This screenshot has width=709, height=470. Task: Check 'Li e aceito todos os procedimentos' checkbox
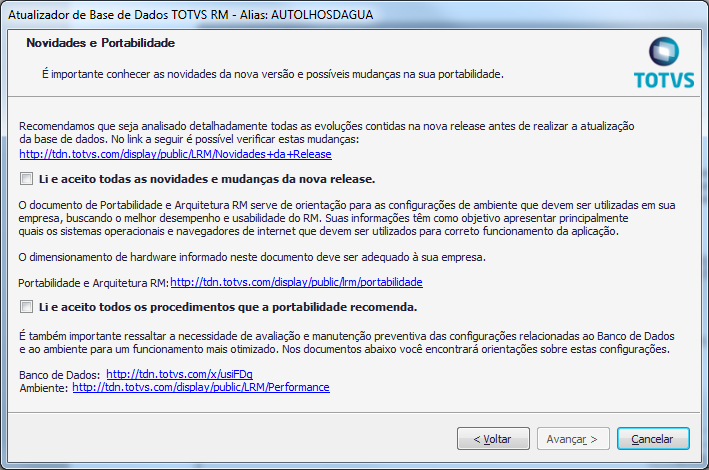[26, 307]
